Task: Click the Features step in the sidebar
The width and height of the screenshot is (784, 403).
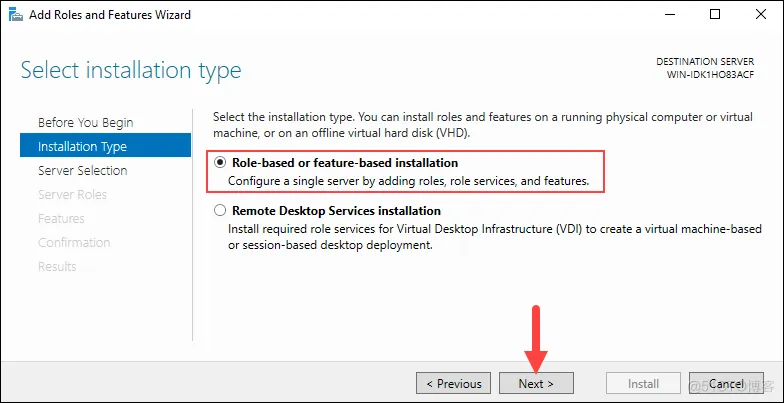Action: [x=61, y=218]
